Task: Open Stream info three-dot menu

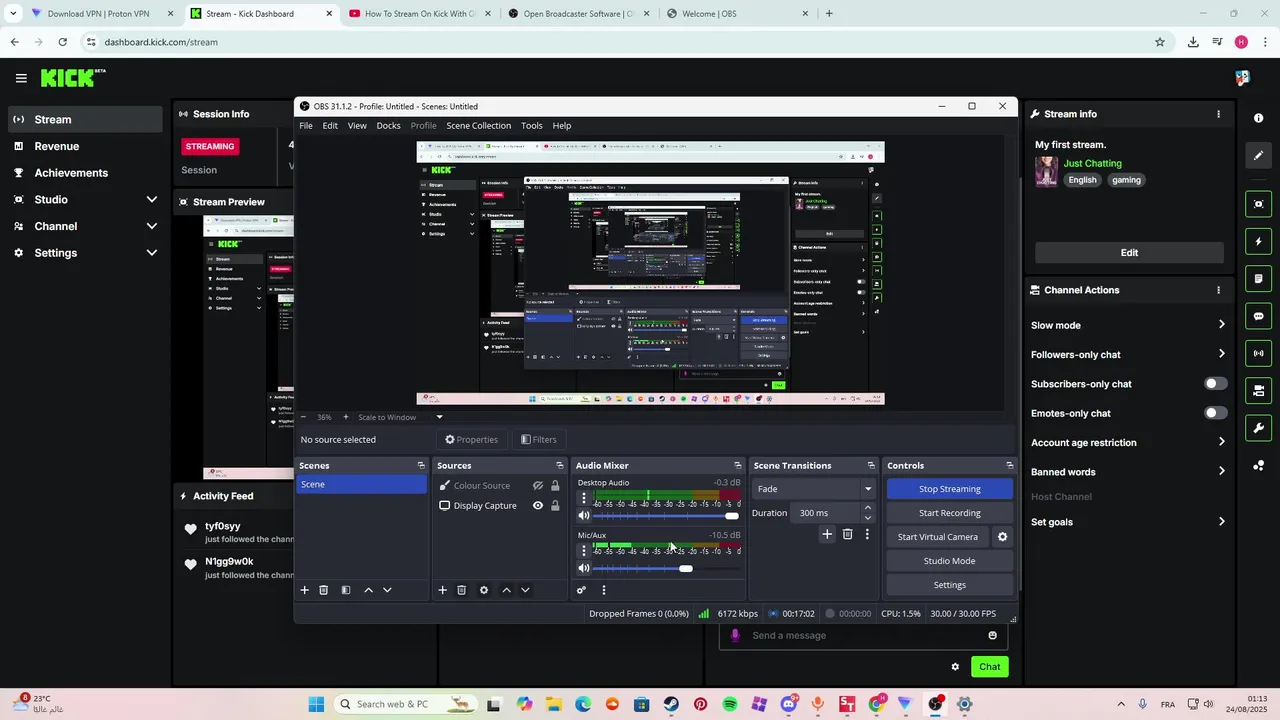Action: [1218, 114]
